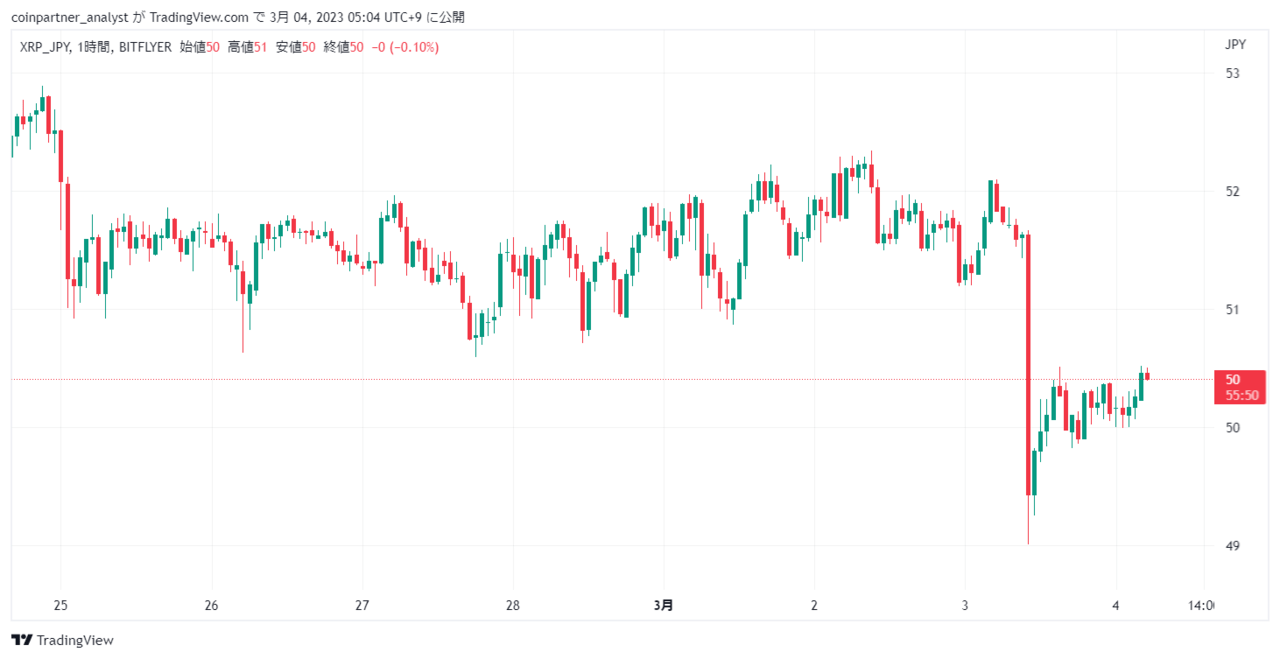The image size is (1280, 659).
Task: Click the −0 (−0.10%) change value
Action: click(405, 47)
